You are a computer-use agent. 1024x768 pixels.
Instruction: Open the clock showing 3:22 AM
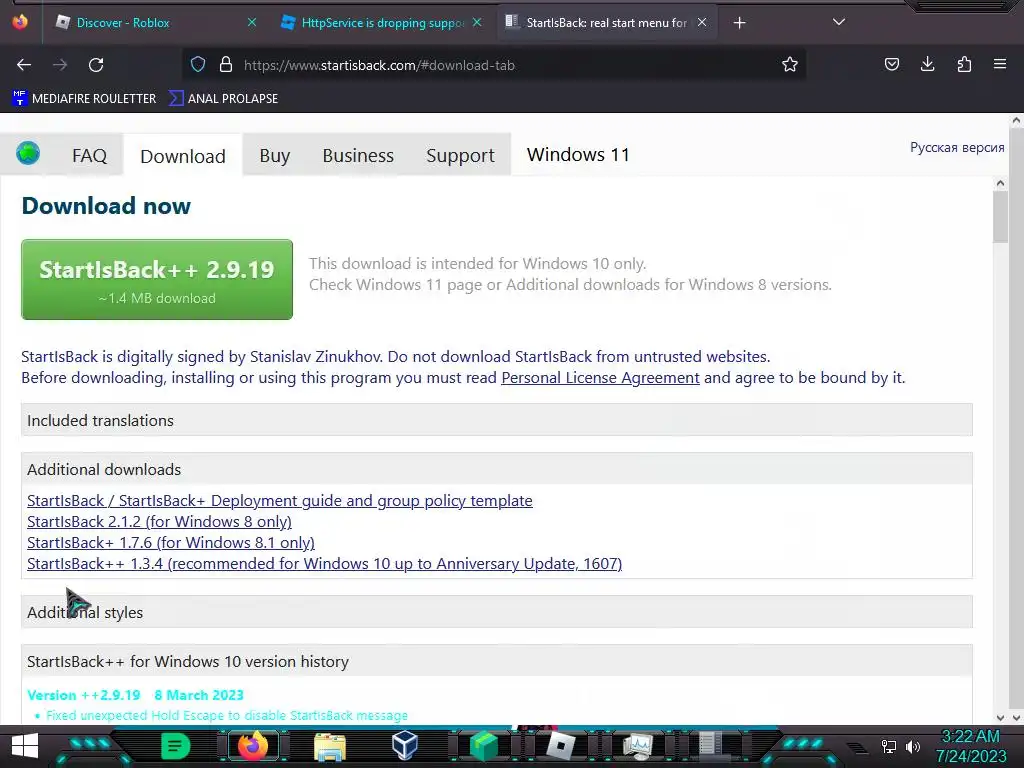coord(971,746)
